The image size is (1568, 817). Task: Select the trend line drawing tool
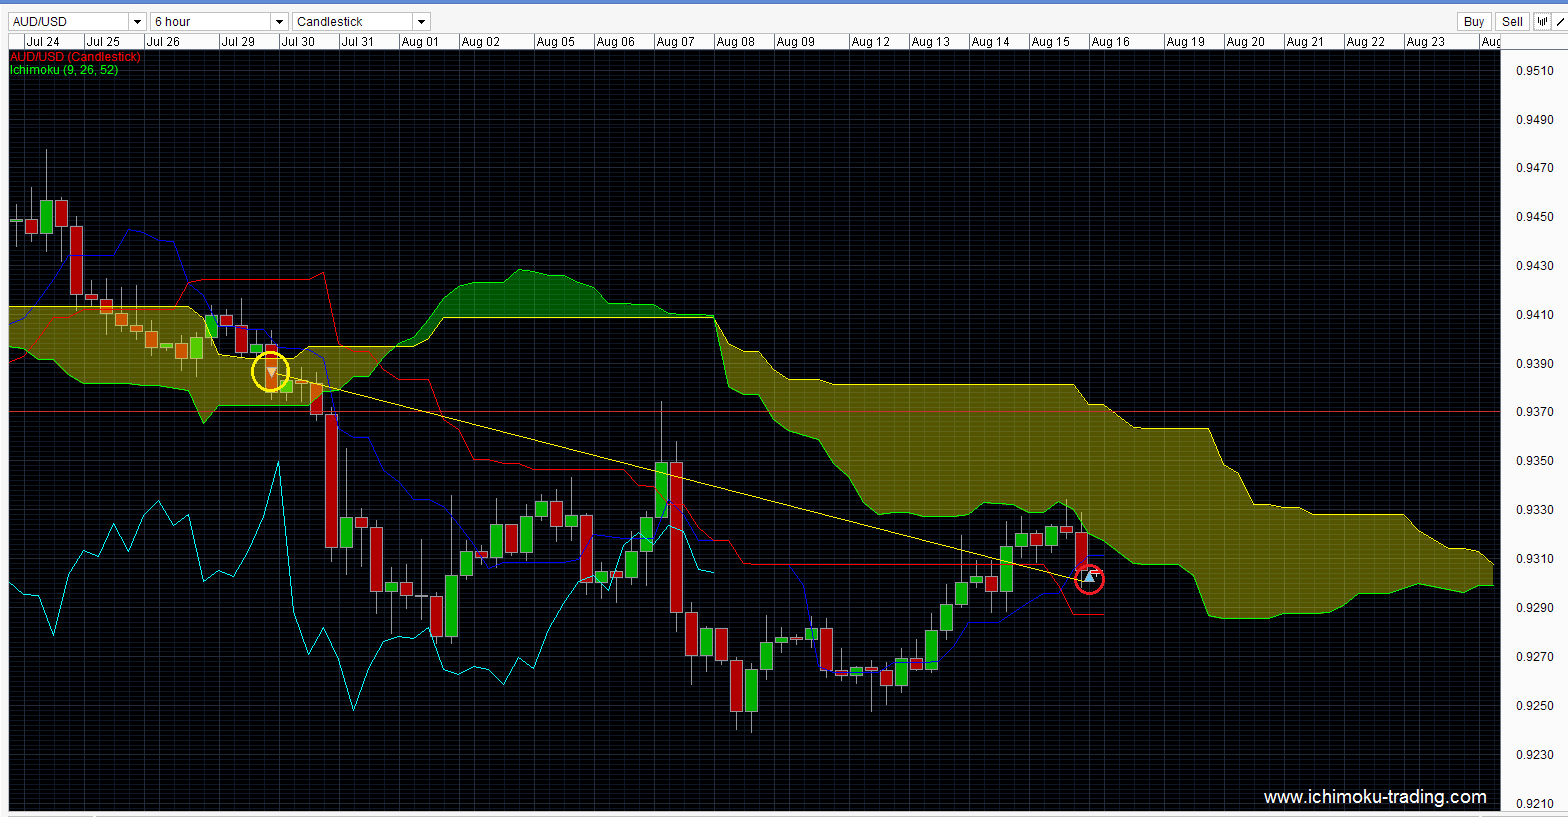[1558, 22]
